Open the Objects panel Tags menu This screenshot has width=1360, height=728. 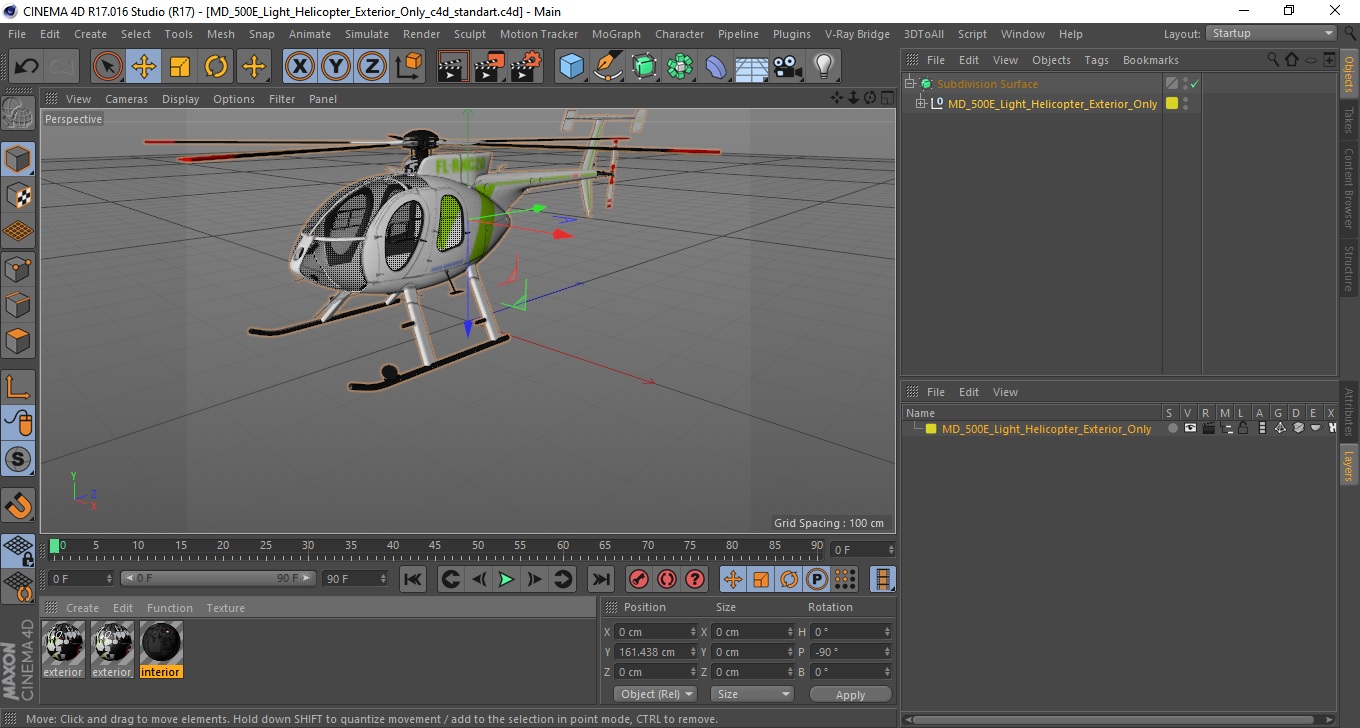point(1096,60)
